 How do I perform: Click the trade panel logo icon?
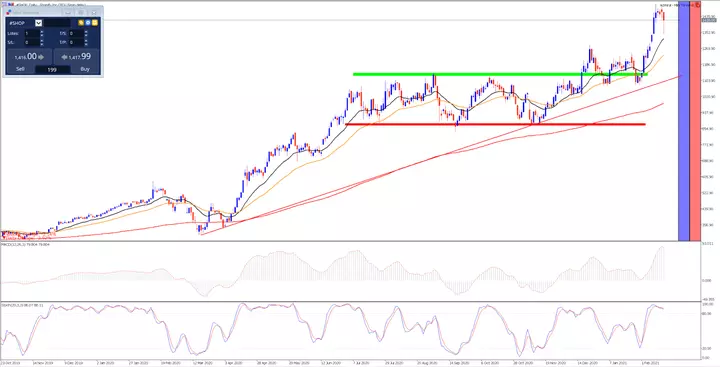point(9,12)
